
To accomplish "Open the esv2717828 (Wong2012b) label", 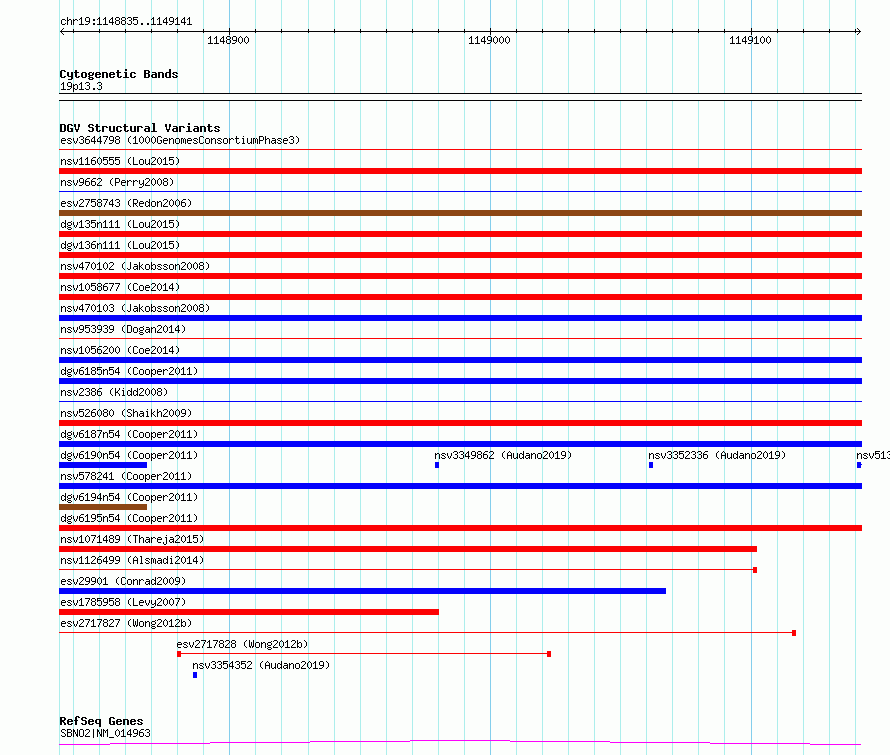I will 242,644.
